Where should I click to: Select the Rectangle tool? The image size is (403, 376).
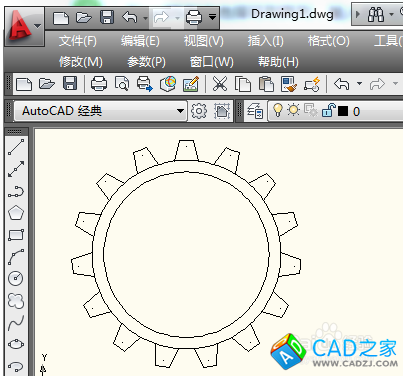click(16, 235)
